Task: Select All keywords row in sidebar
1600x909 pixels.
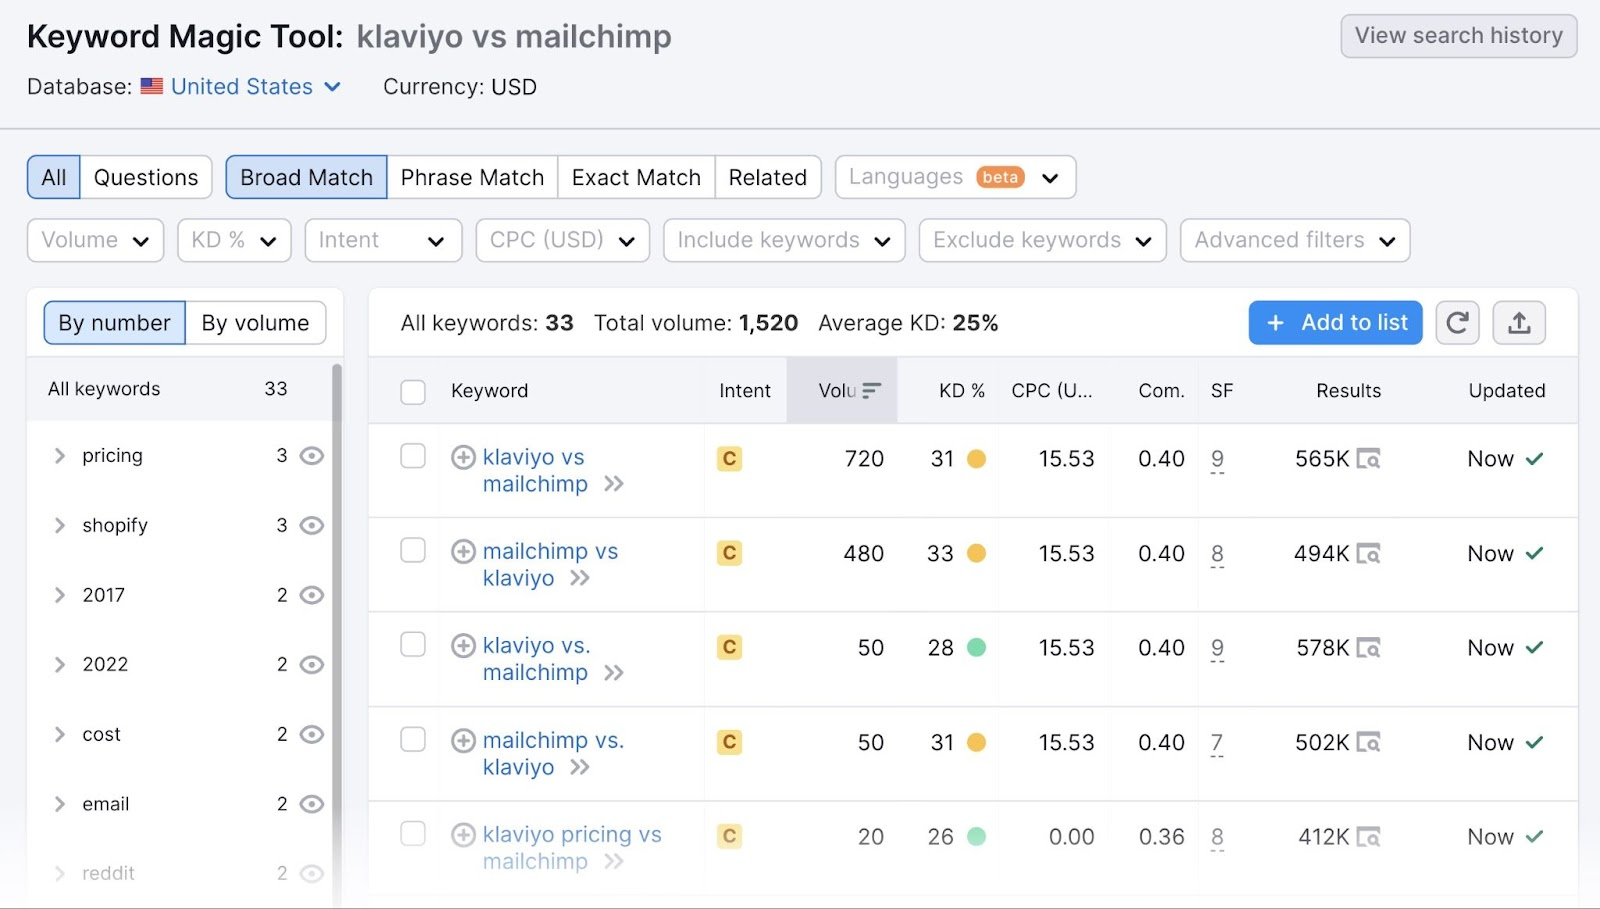Action: point(180,389)
